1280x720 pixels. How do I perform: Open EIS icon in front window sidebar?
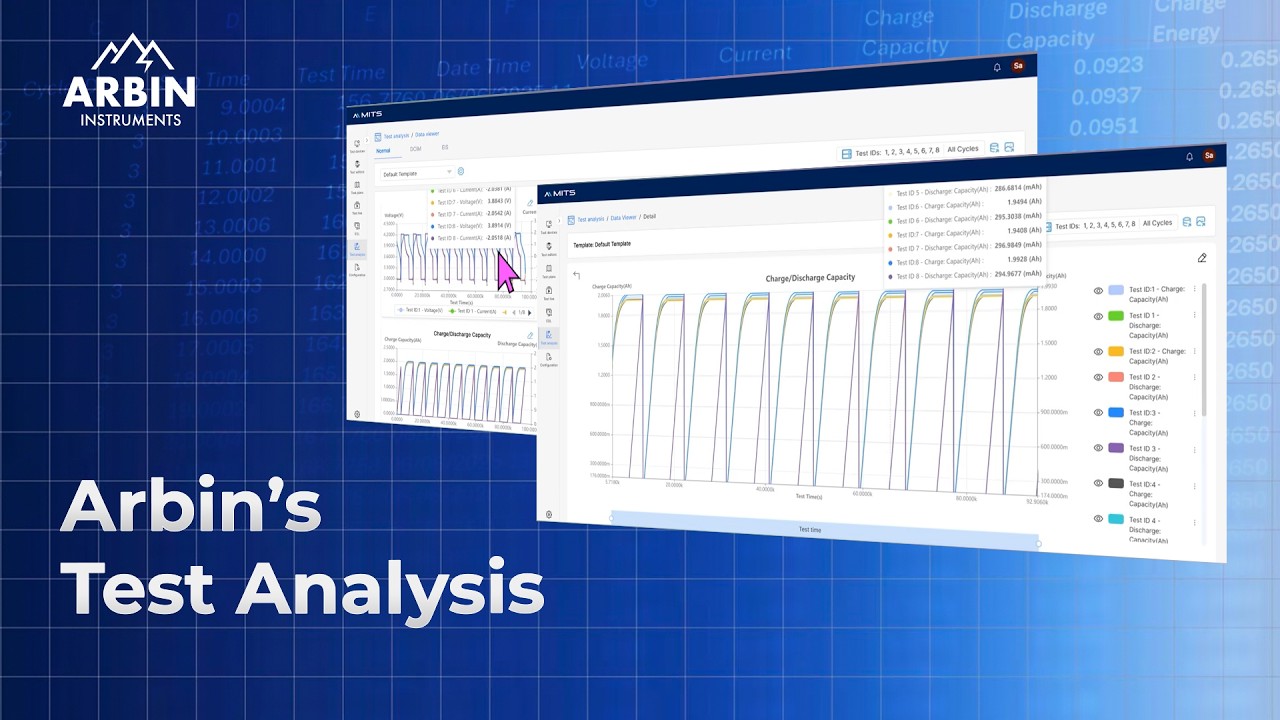(549, 316)
